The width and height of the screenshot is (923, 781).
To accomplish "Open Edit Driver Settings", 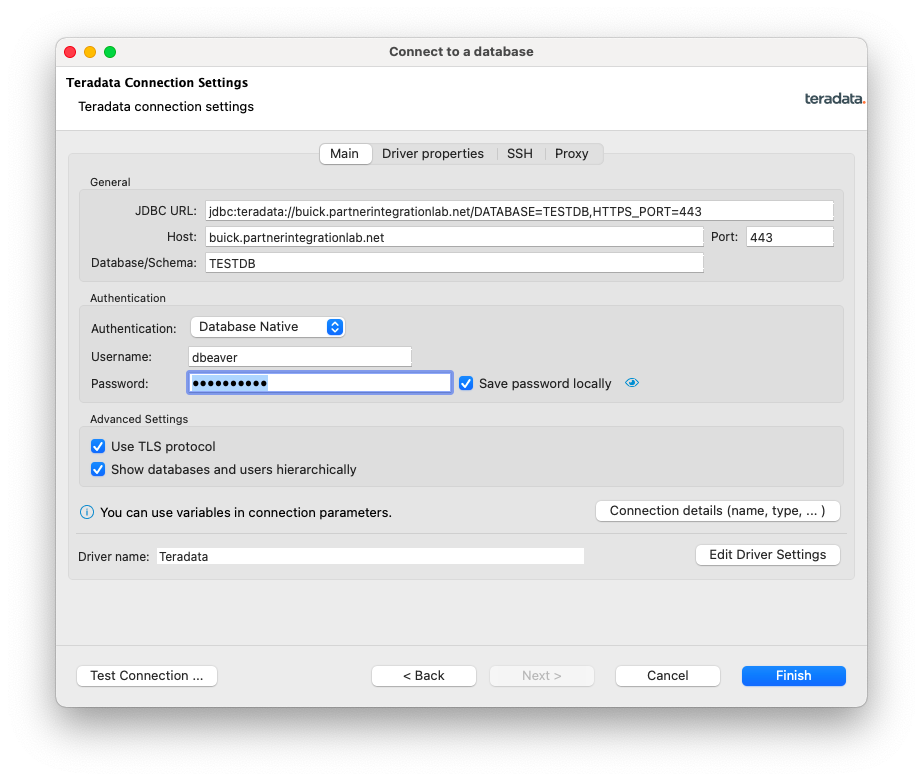I will pyautogui.click(x=767, y=554).
